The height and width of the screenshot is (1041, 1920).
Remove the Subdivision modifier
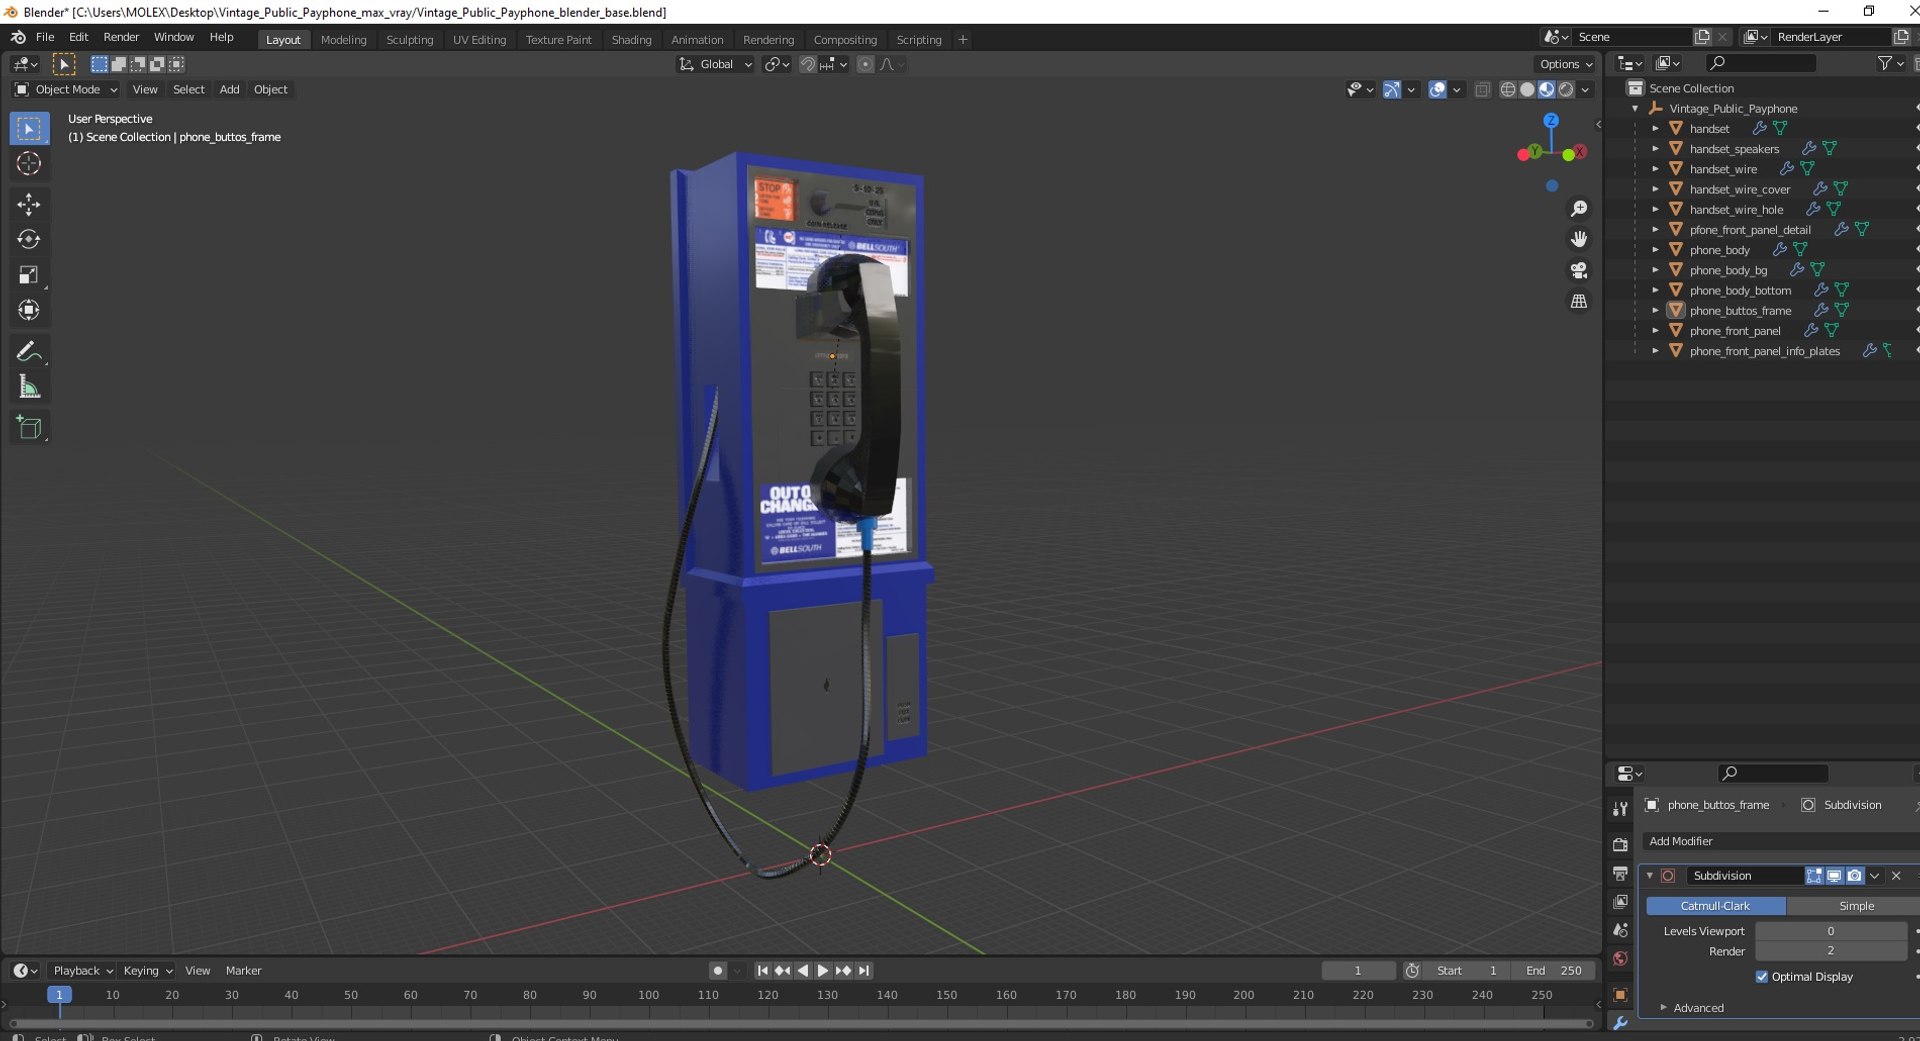[1896, 876]
